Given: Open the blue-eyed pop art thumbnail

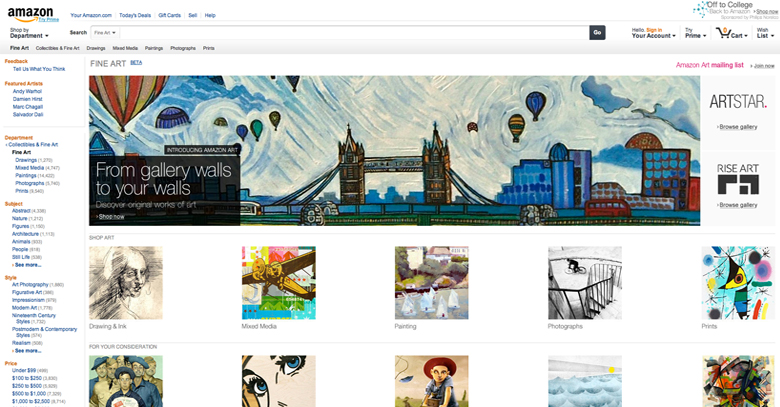Looking at the screenshot, I should point(279,381).
